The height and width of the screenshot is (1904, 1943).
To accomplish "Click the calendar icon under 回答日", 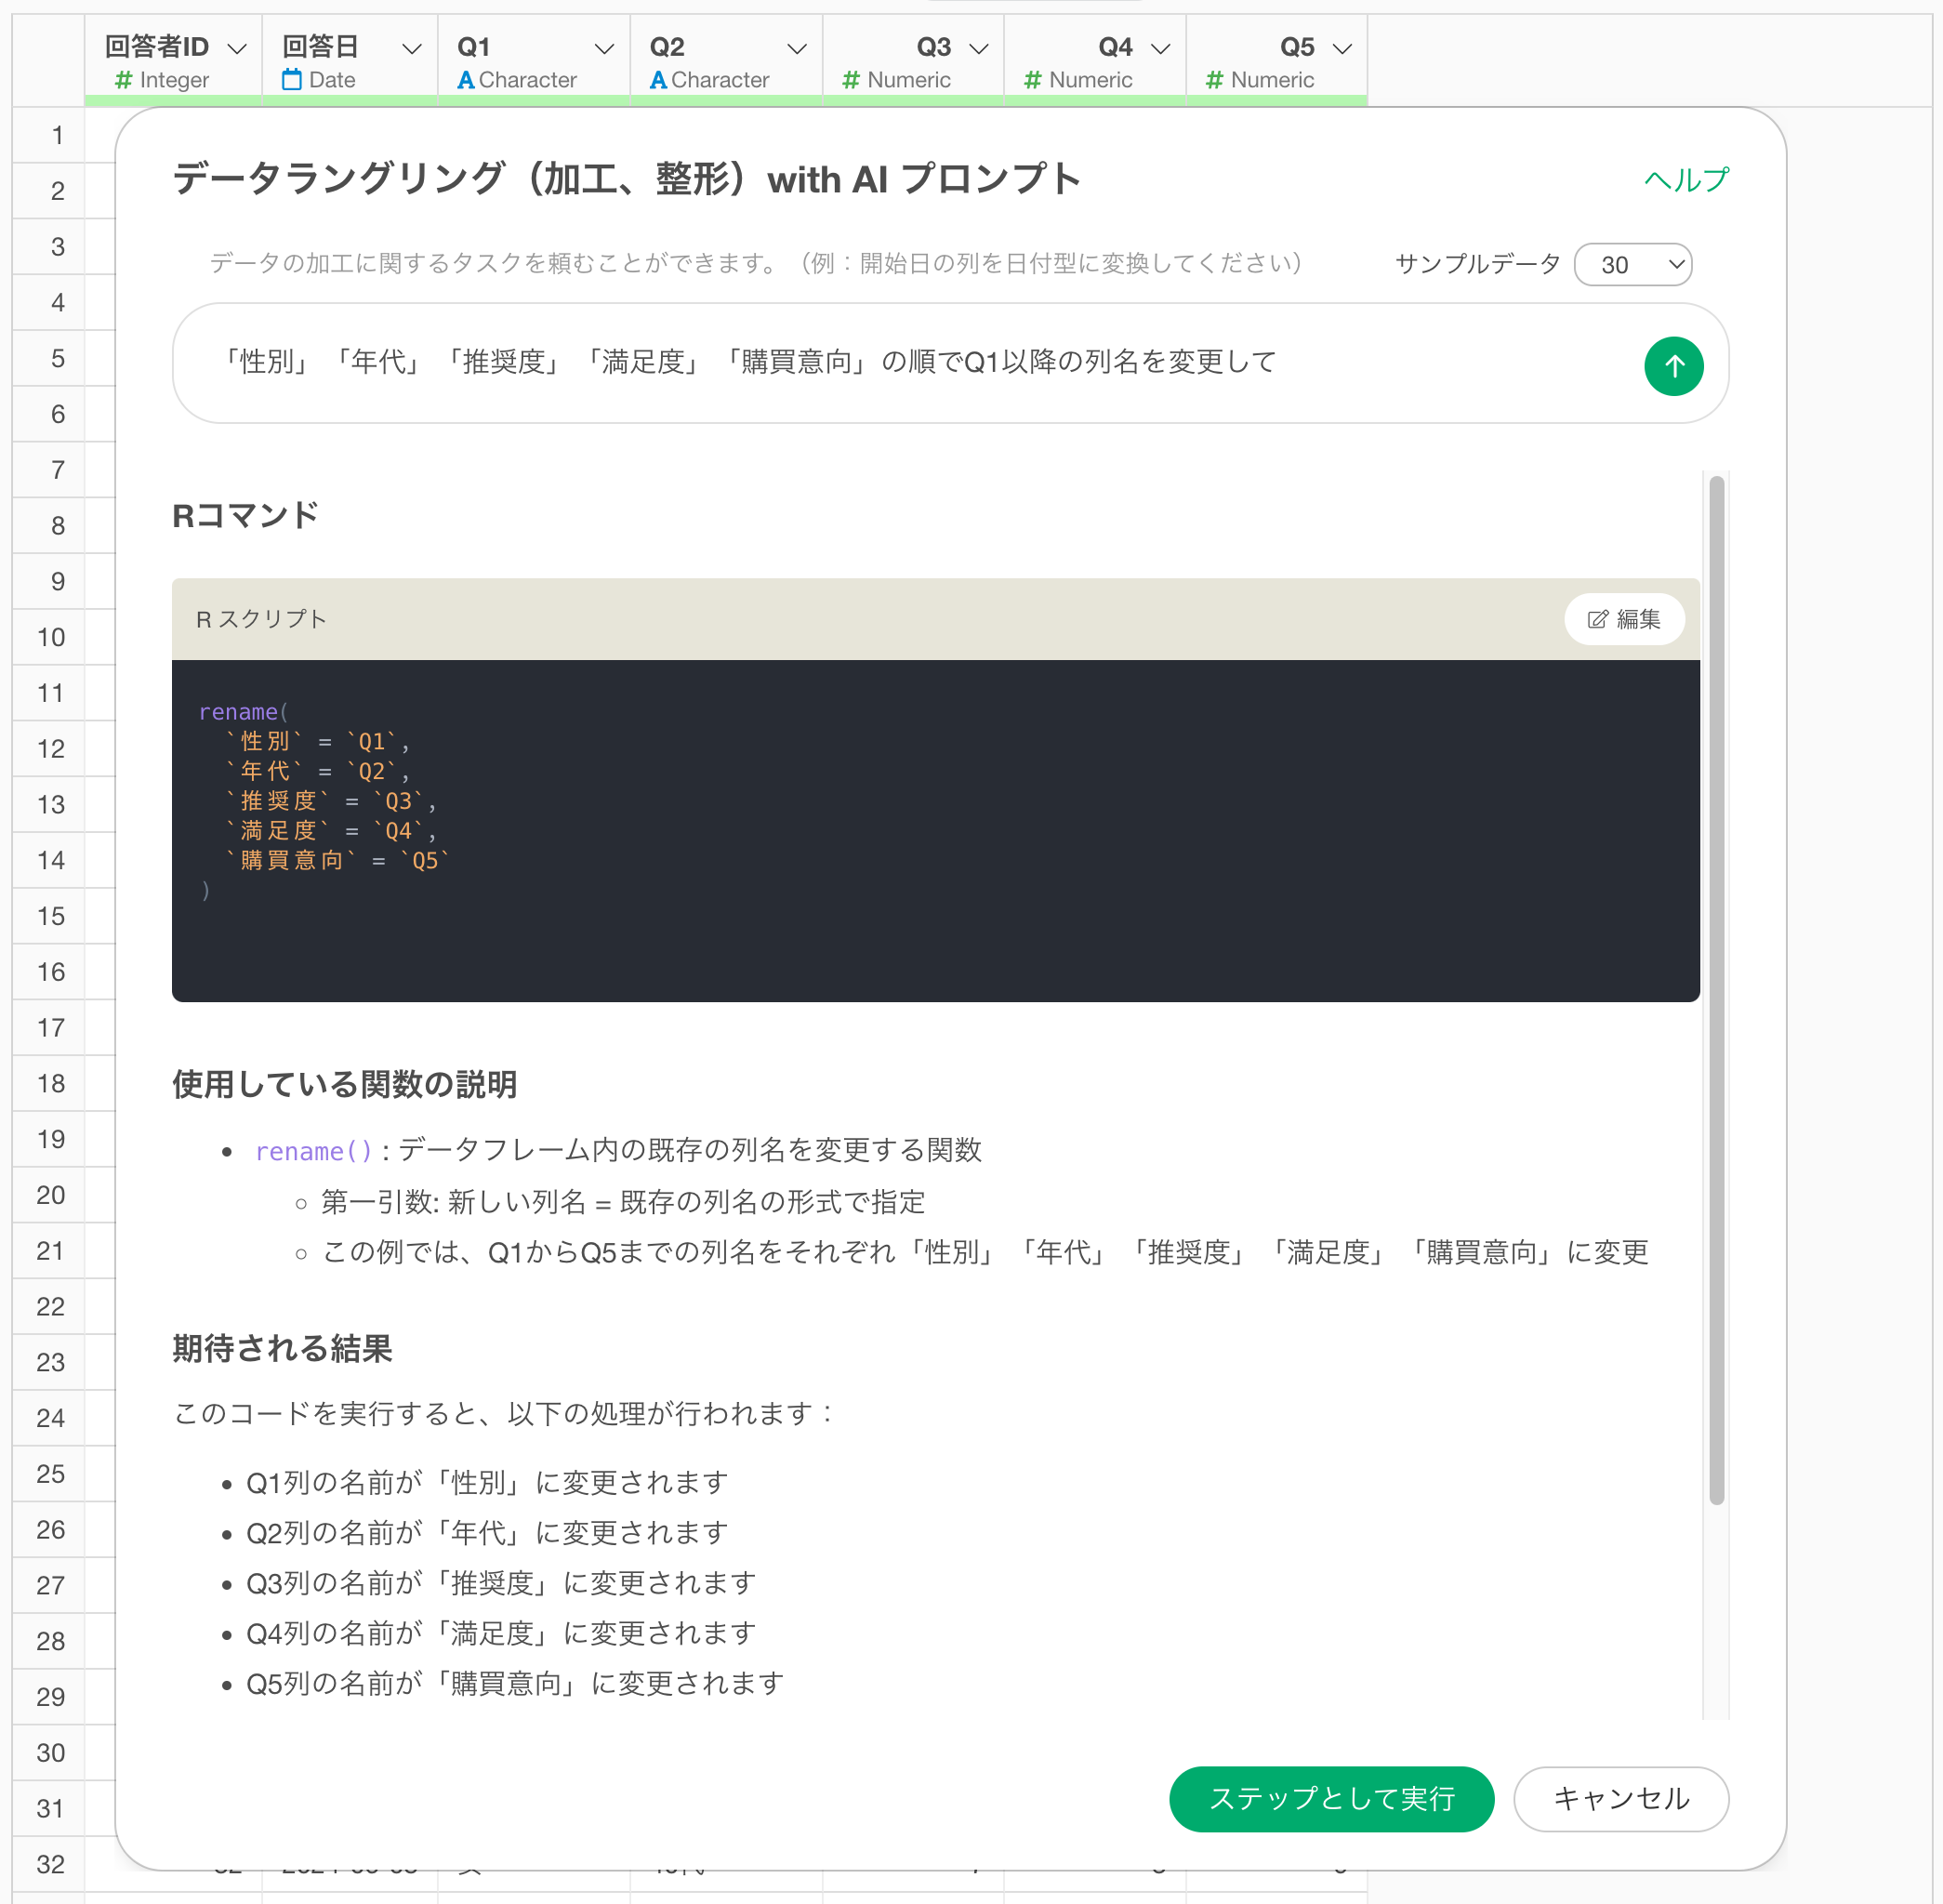I will coord(291,80).
